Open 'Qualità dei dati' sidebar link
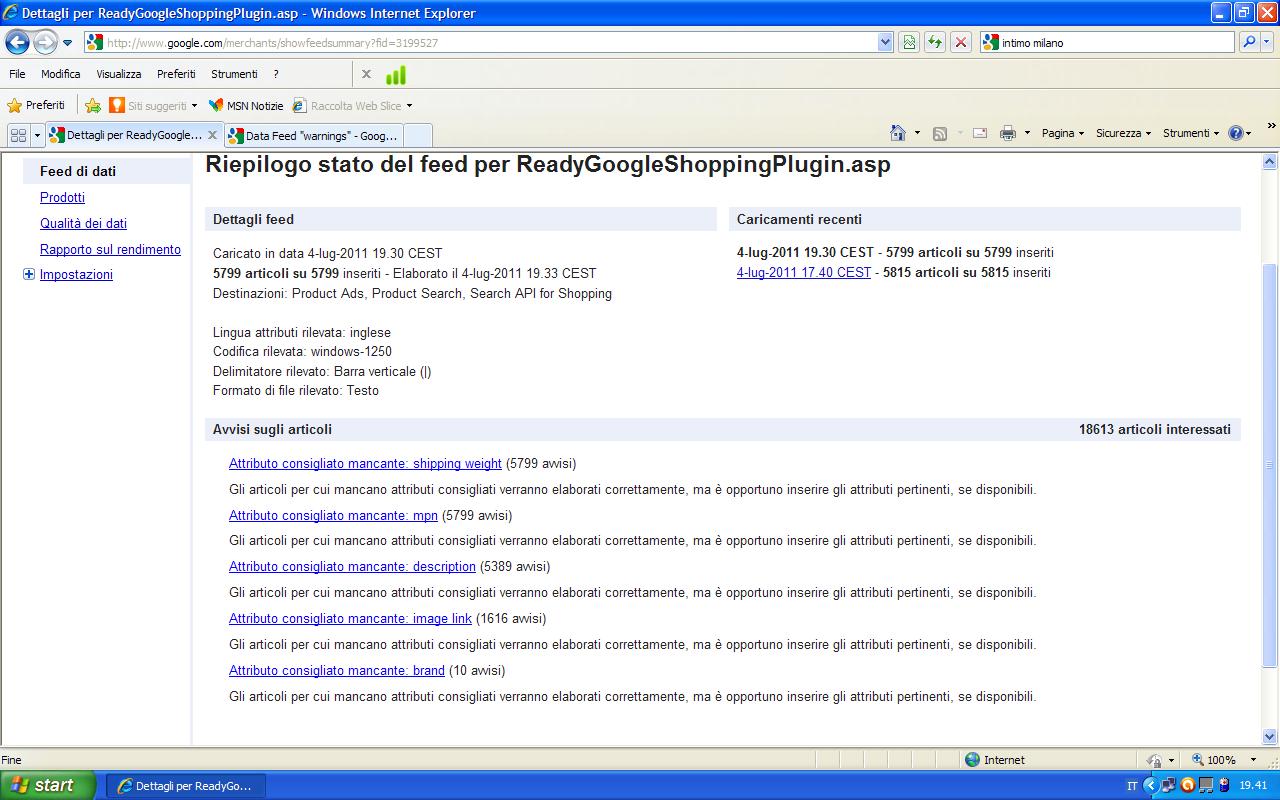 pyautogui.click(x=83, y=223)
